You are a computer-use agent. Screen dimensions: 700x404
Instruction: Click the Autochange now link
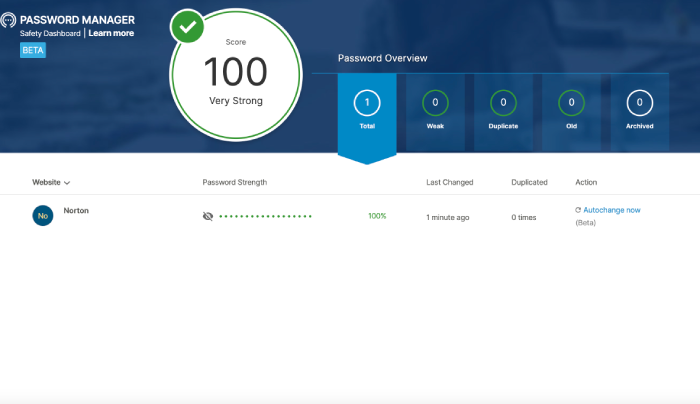[612, 210]
